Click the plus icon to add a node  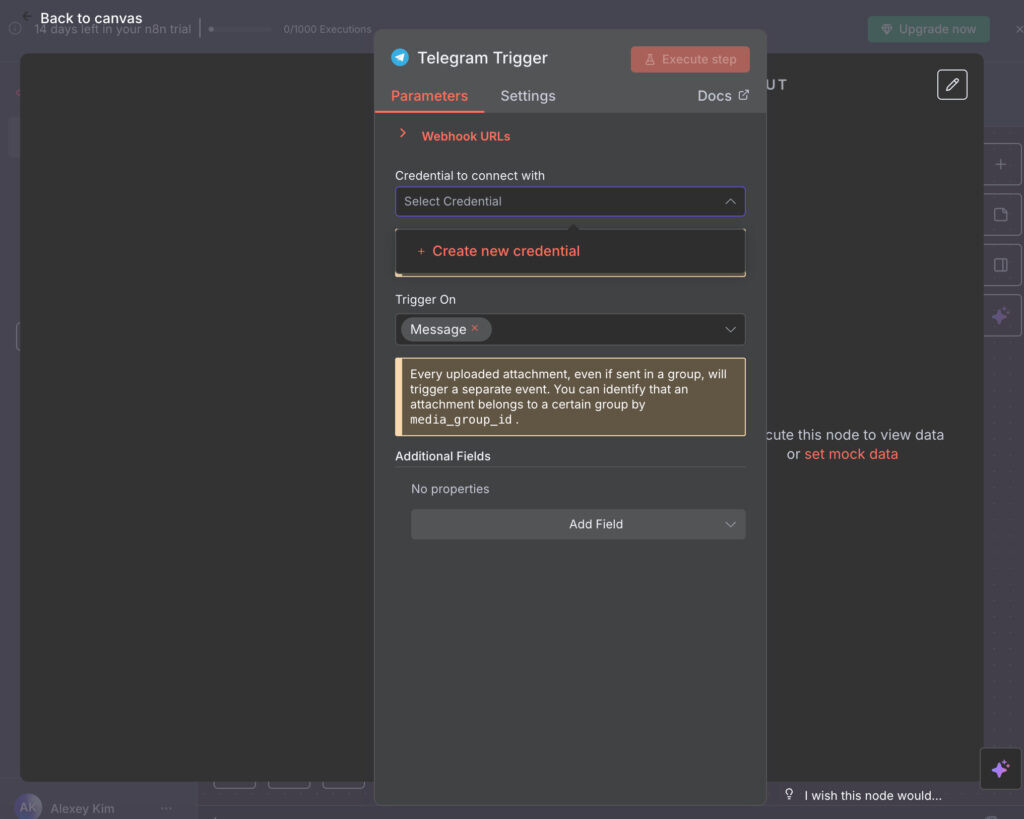point(1001,164)
